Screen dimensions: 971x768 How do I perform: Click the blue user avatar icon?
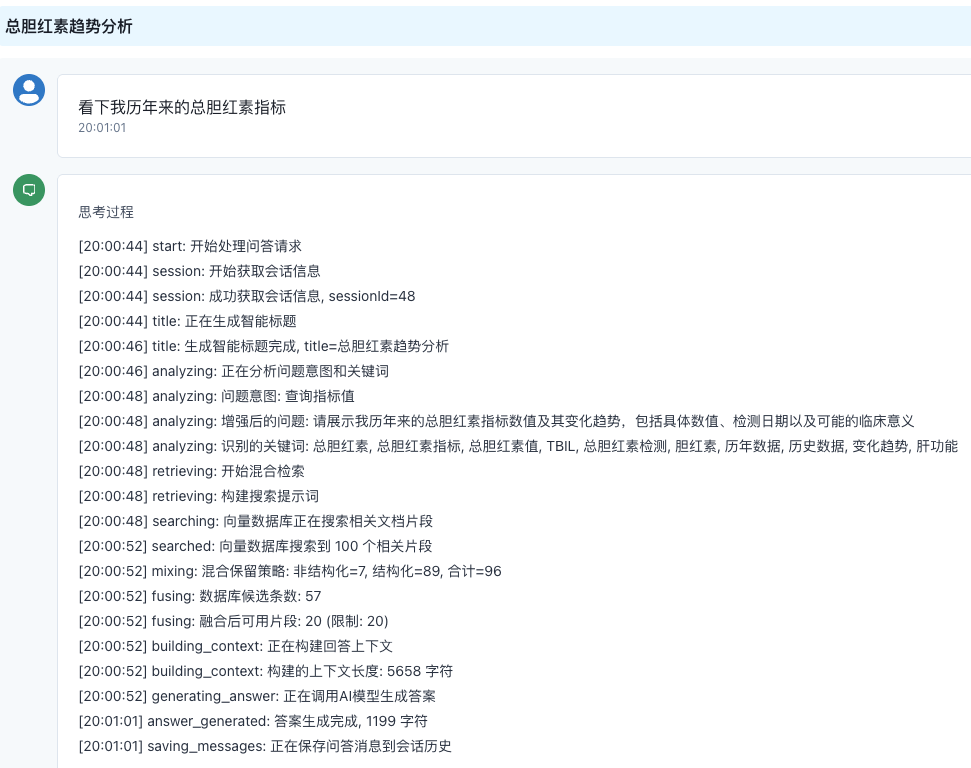[29, 90]
